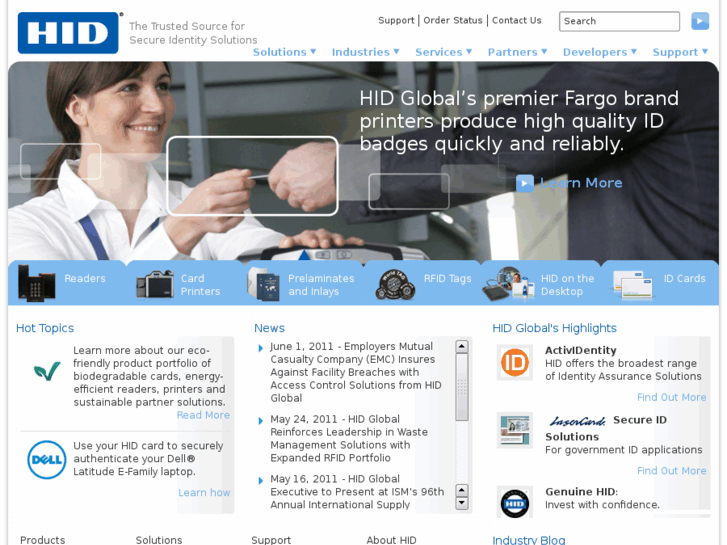Image resolution: width=727 pixels, height=545 pixels.
Task: Open the Readers product icon
Action: (x=37, y=283)
